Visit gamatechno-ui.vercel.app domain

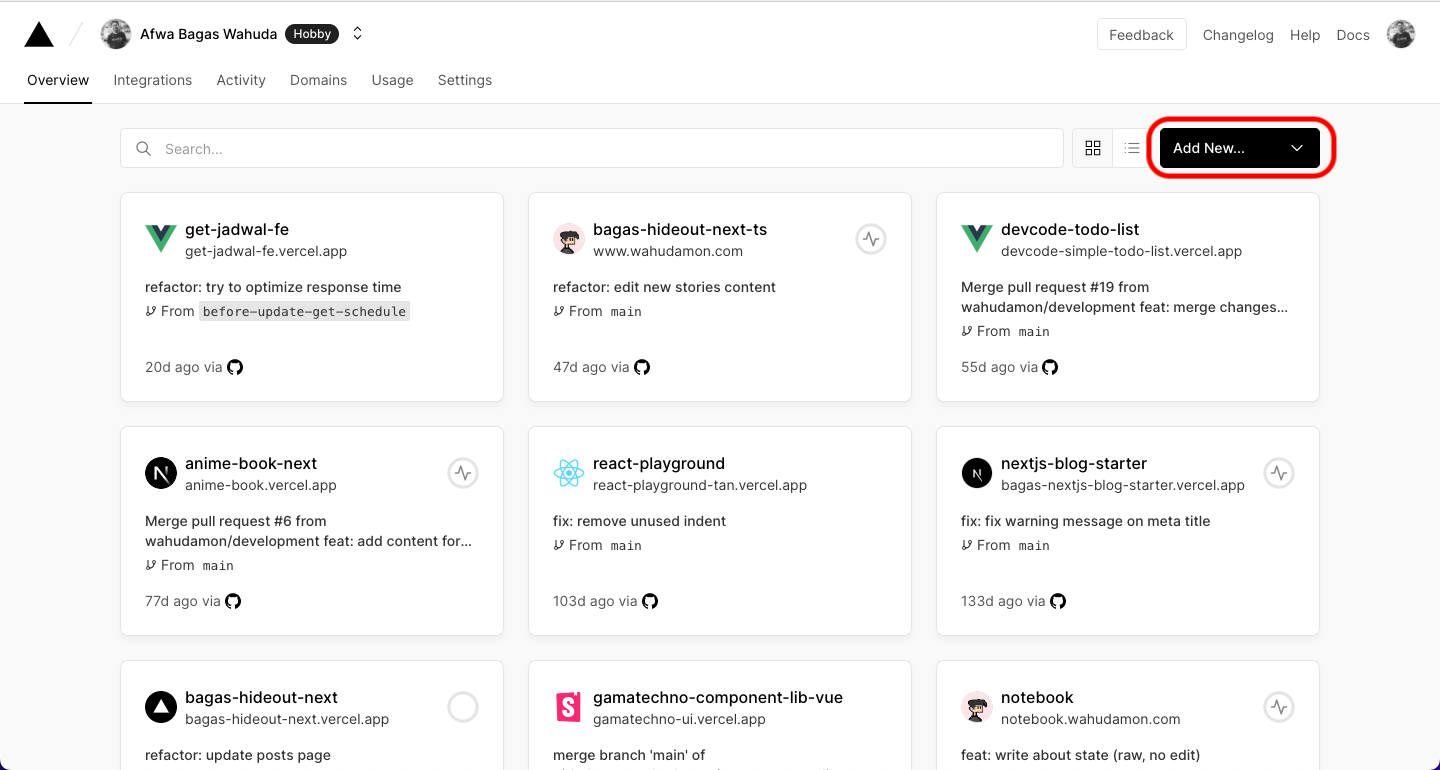679,719
